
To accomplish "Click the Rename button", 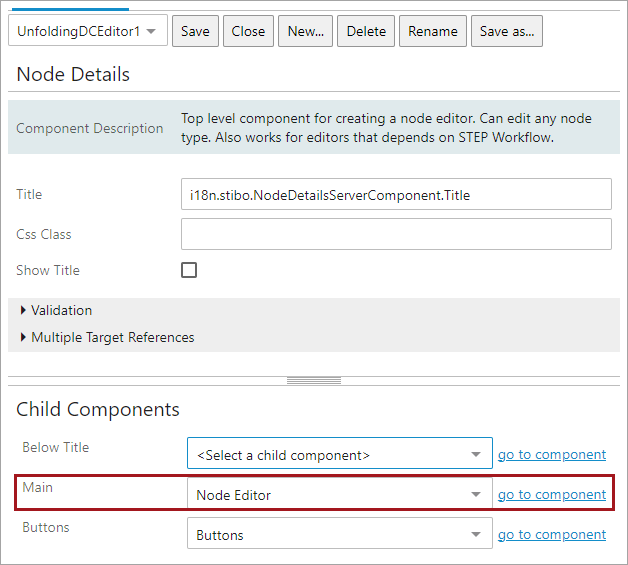I will click(x=433, y=31).
